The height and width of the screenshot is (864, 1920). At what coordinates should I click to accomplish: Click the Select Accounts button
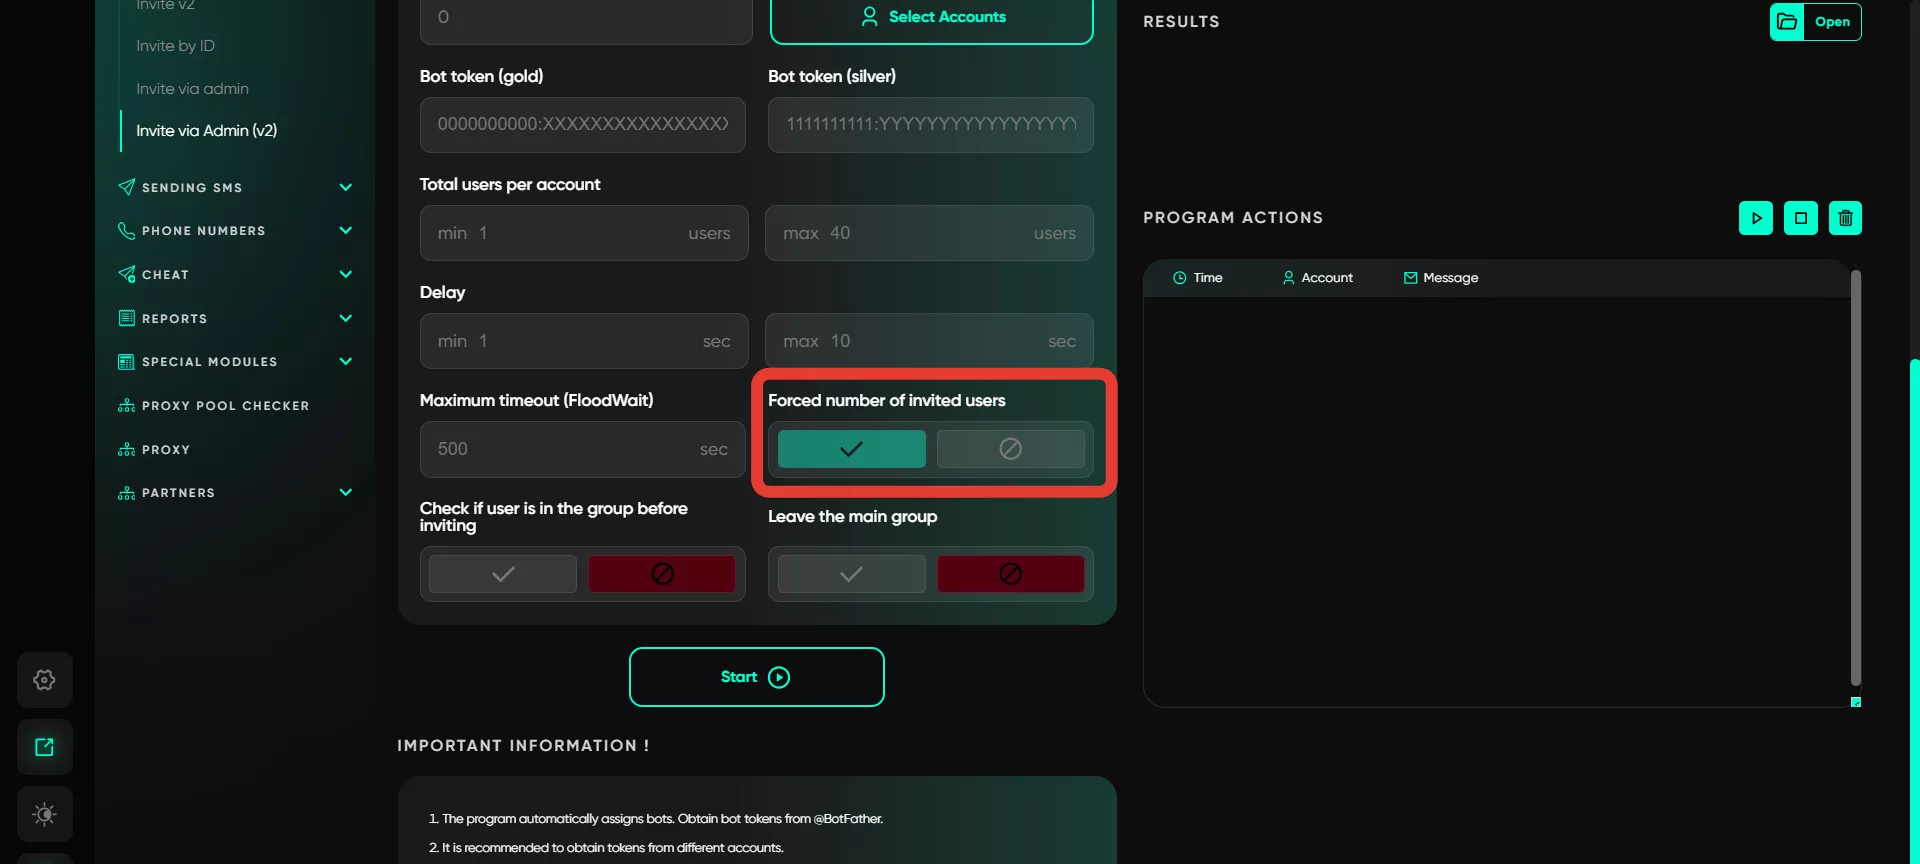point(931,18)
